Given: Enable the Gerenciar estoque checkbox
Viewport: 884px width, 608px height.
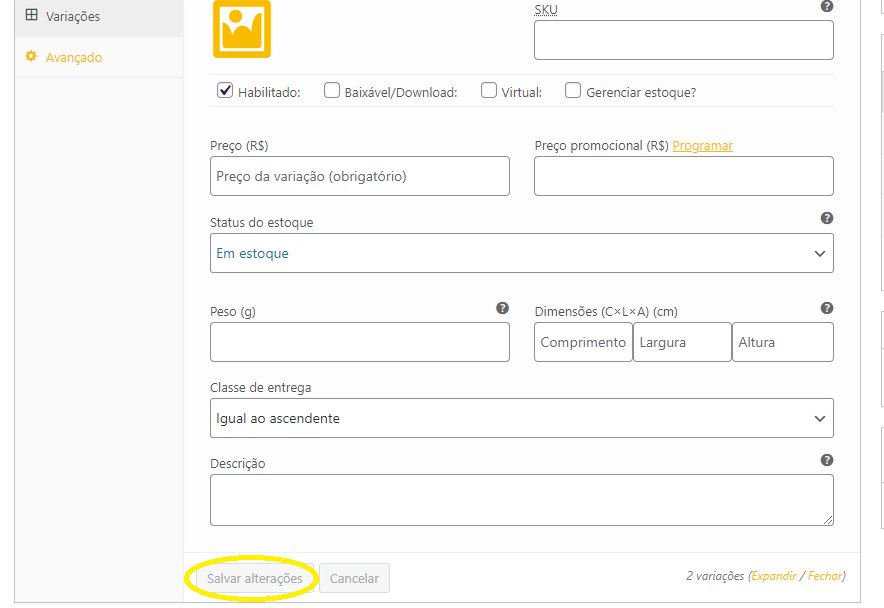Looking at the screenshot, I should pos(573,90).
